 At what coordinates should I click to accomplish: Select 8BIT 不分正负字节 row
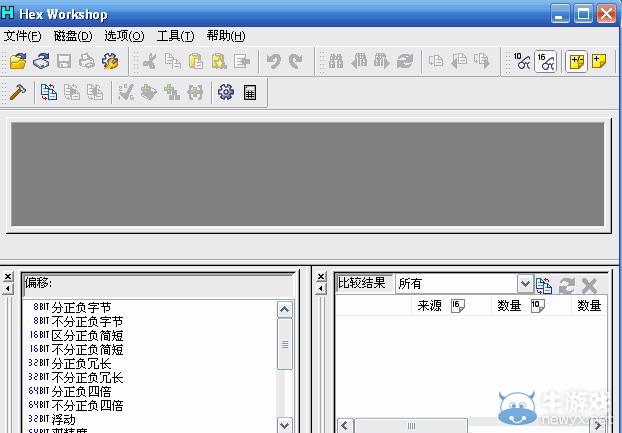click(x=150, y=322)
